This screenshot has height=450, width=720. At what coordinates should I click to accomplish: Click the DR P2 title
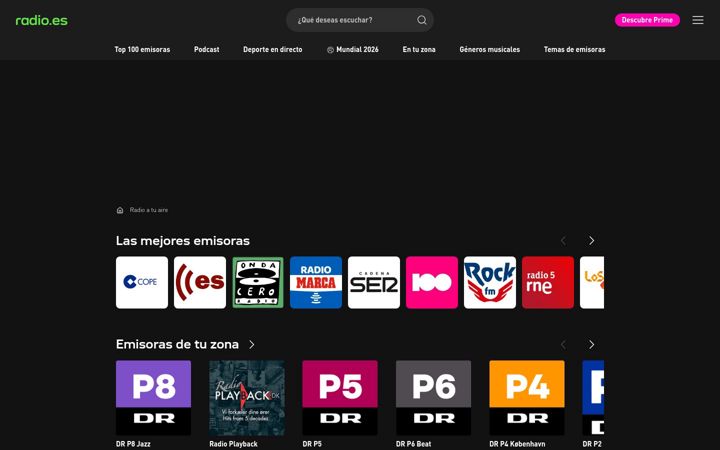pos(592,444)
